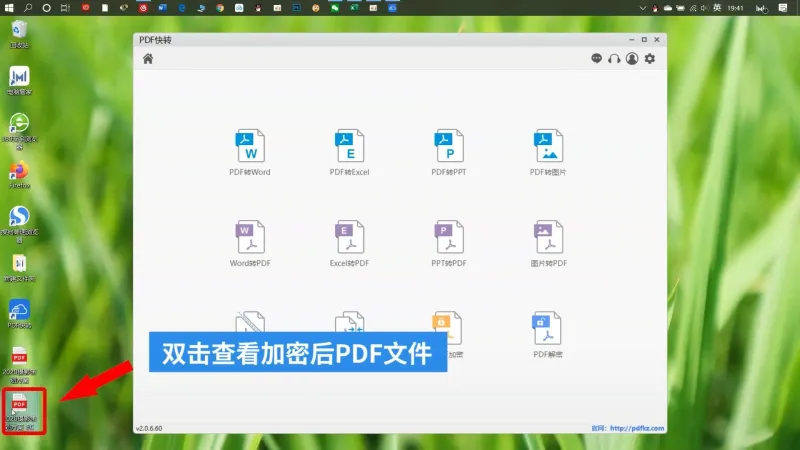This screenshot has width=800, height=450.
Task: Open the user account icon
Action: [632, 59]
